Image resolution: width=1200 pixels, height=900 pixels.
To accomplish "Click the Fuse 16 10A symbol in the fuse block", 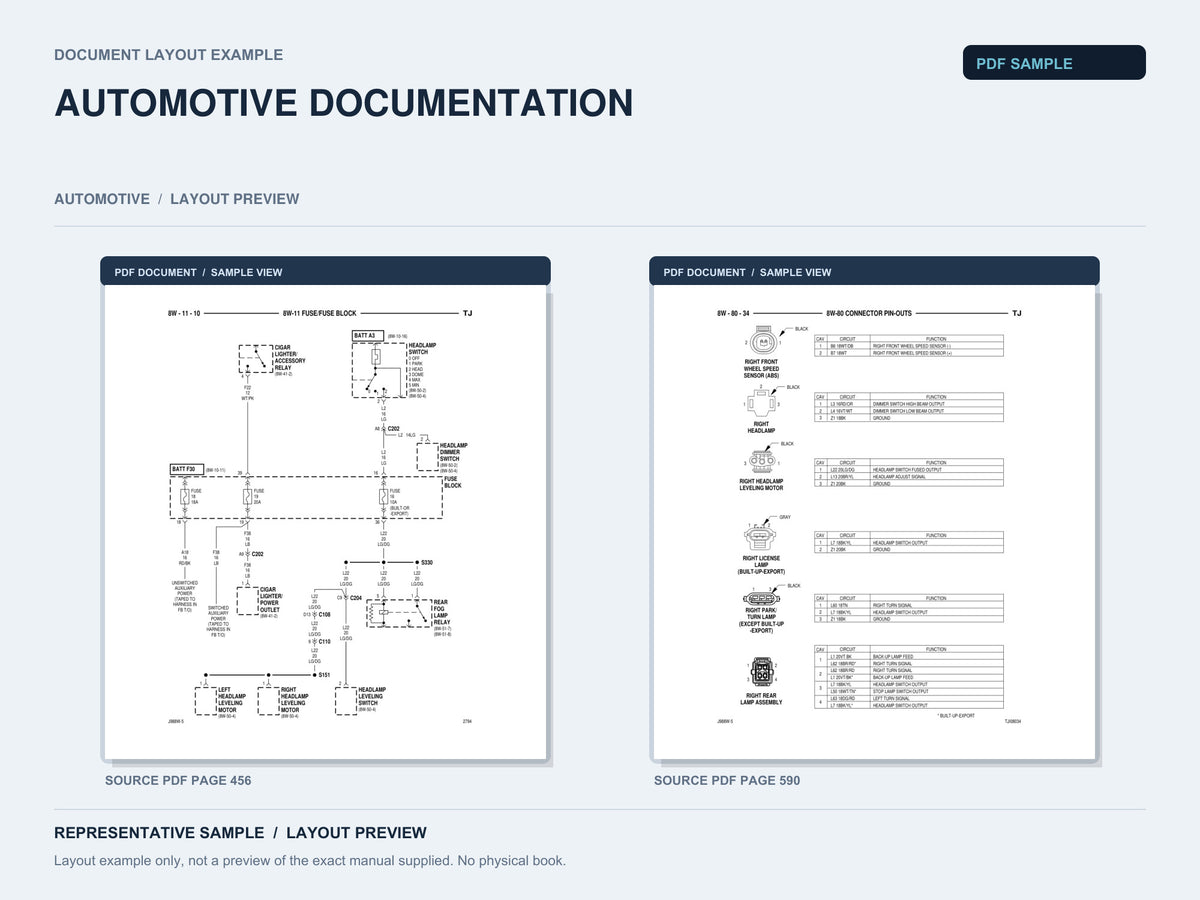I will click(383, 497).
